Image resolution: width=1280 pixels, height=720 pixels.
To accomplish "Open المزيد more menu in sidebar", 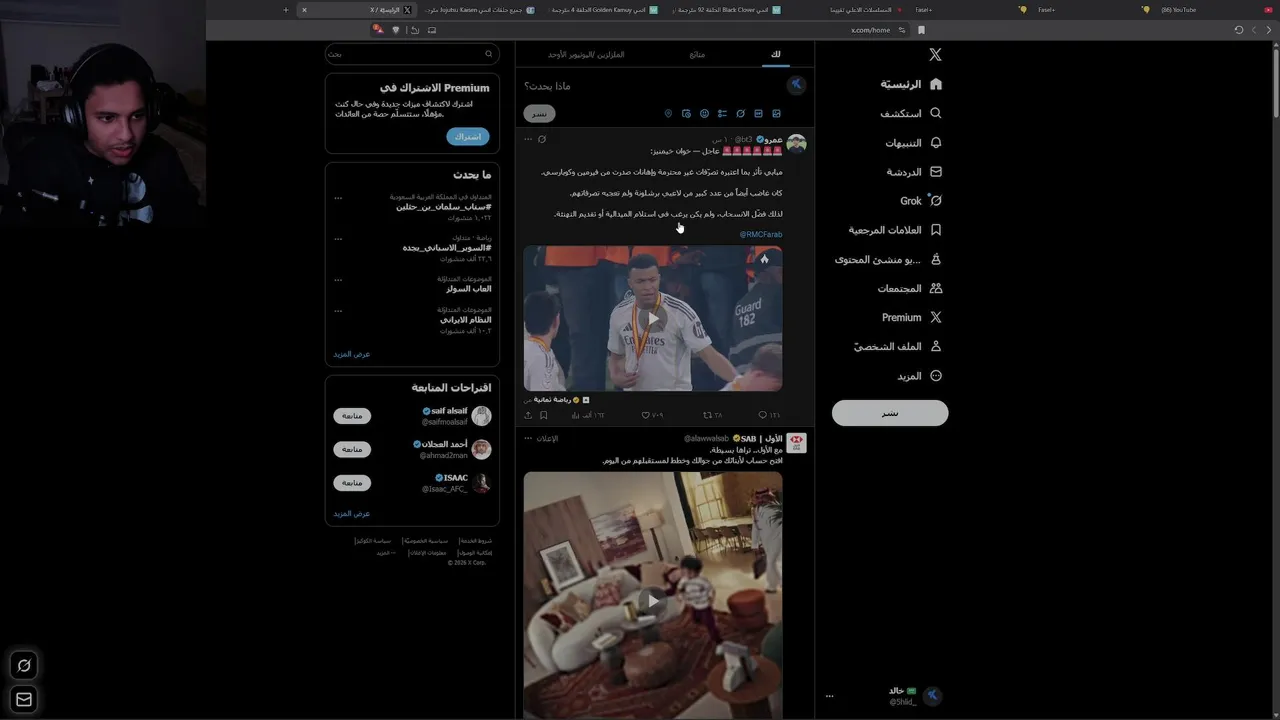I will tap(919, 376).
